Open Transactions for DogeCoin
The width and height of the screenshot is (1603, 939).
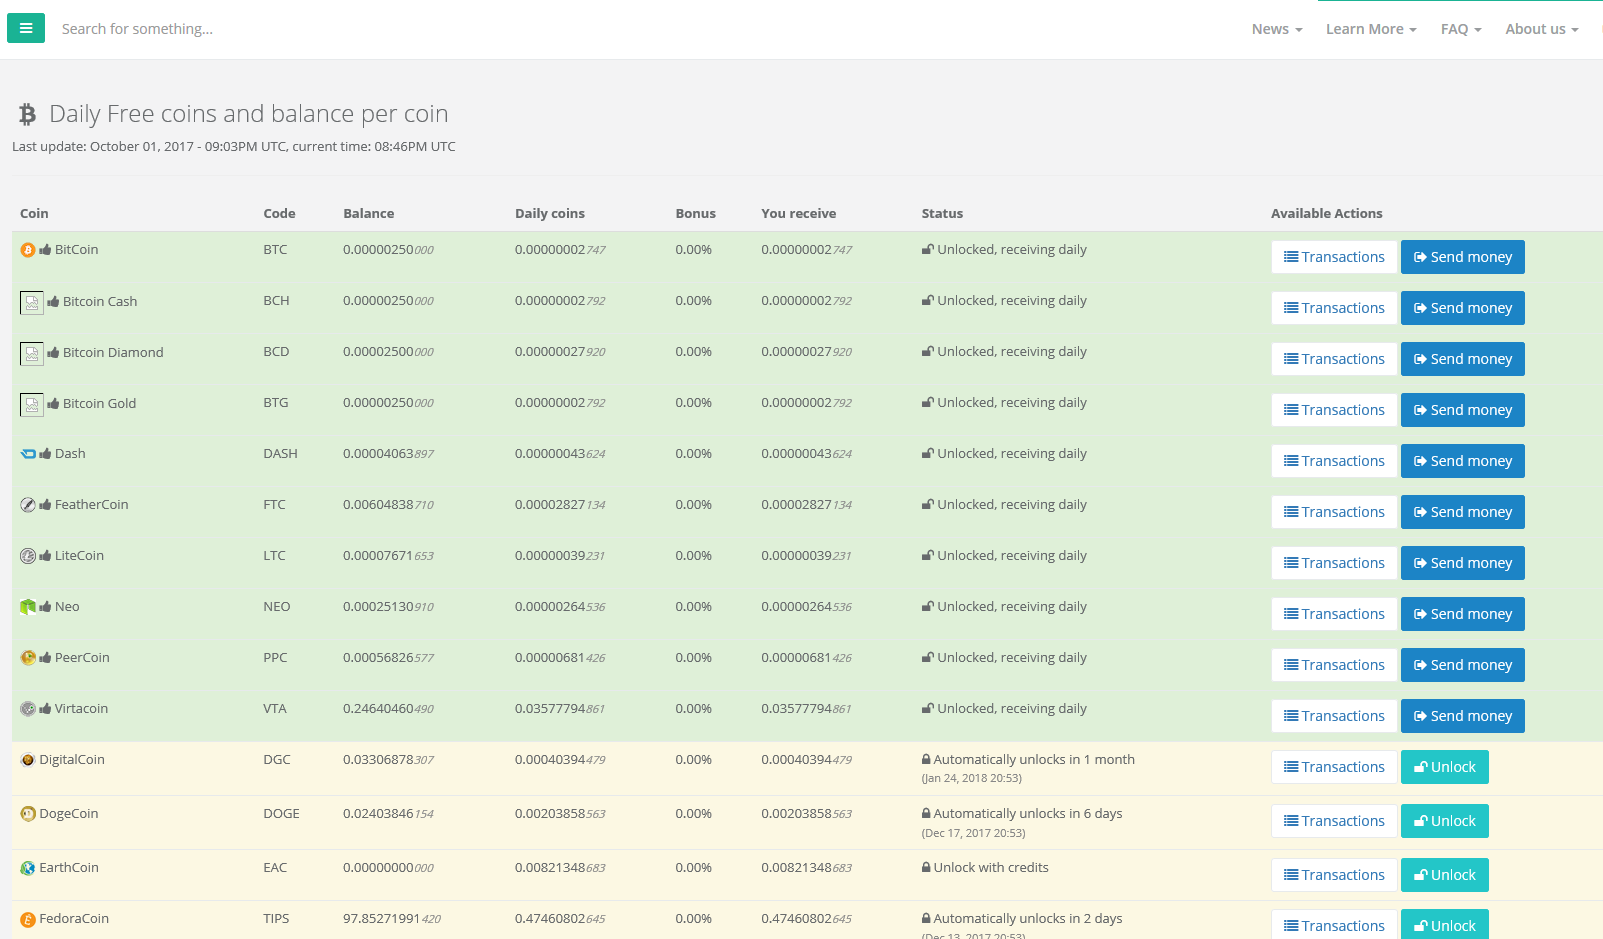1334,821
